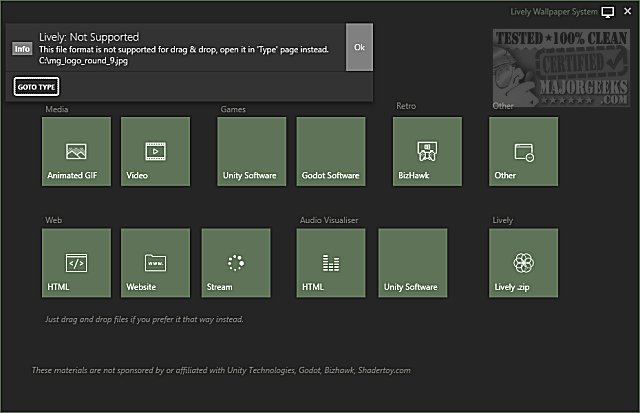Select HTML under Audio Visualiser
This screenshot has width=640, height=413.
(x=331, y=263)
